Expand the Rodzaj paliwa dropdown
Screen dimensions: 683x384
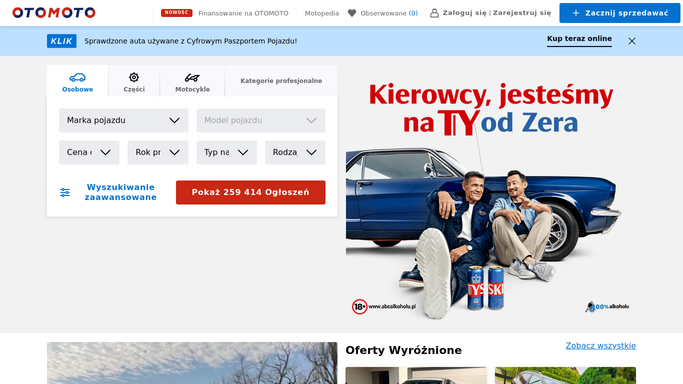coord(295,152)
